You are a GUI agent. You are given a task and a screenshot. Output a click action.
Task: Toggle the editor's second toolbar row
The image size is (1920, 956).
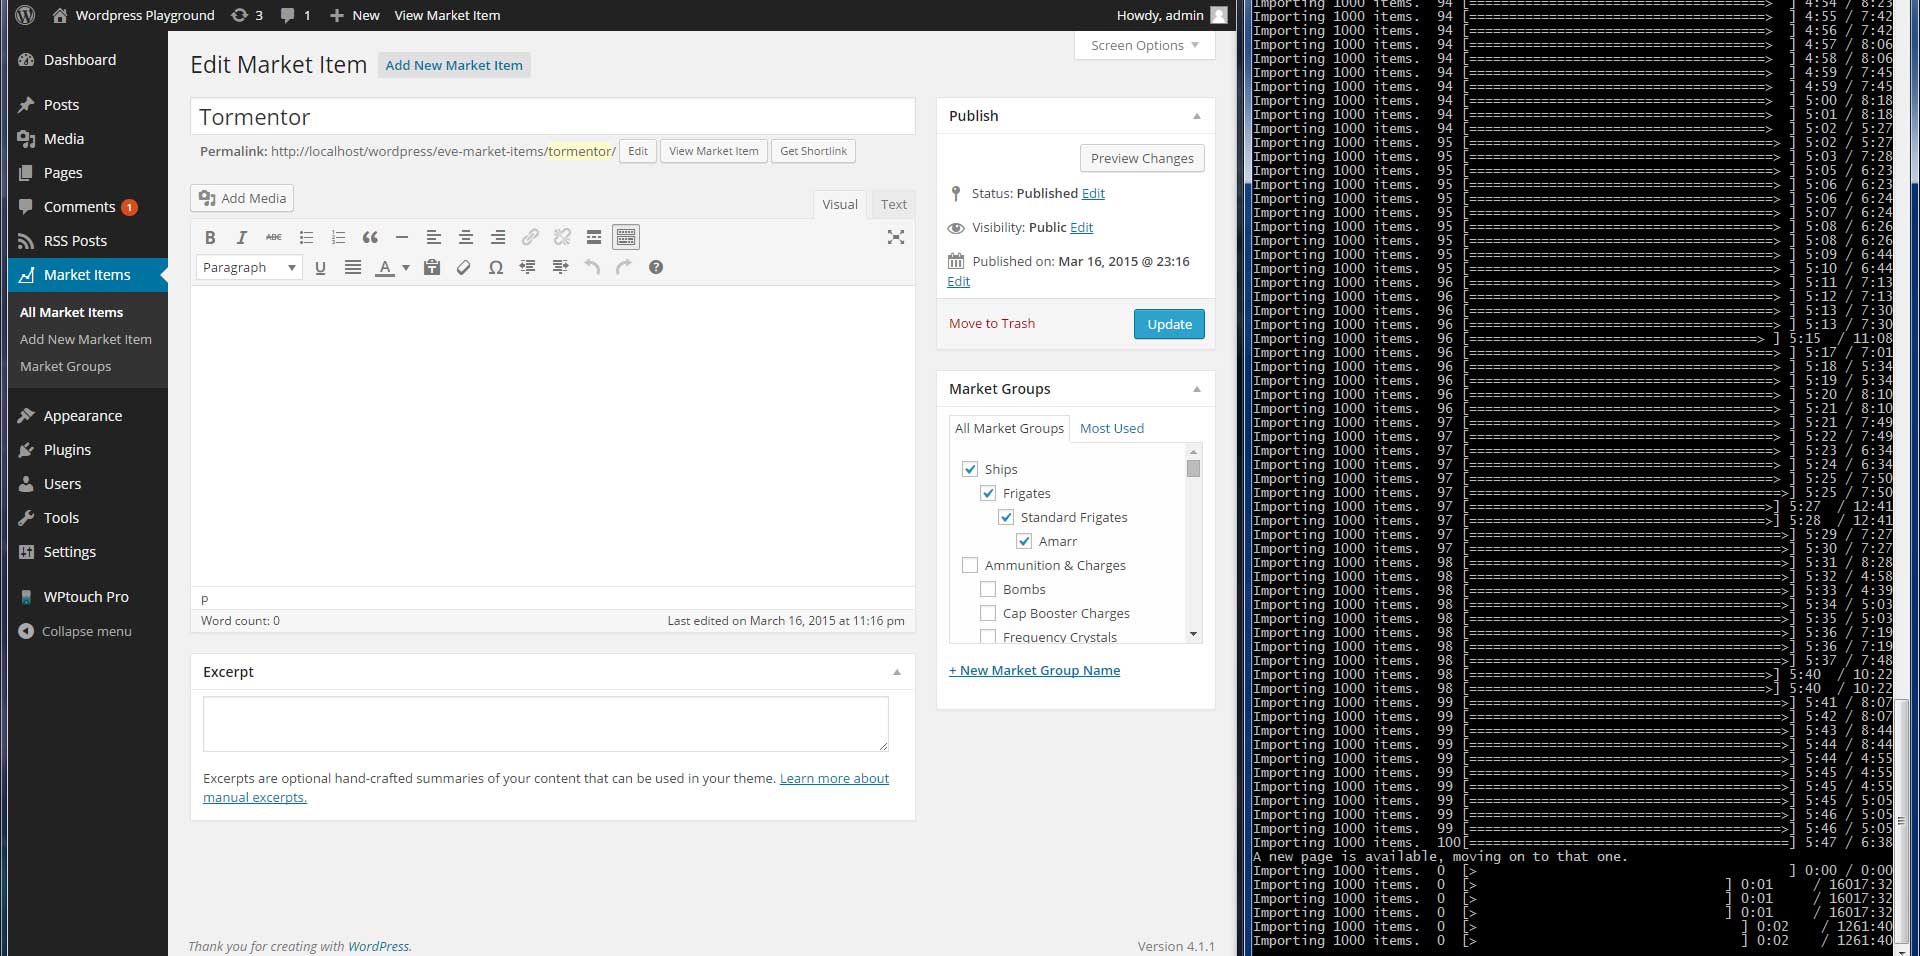coord(626,237)
